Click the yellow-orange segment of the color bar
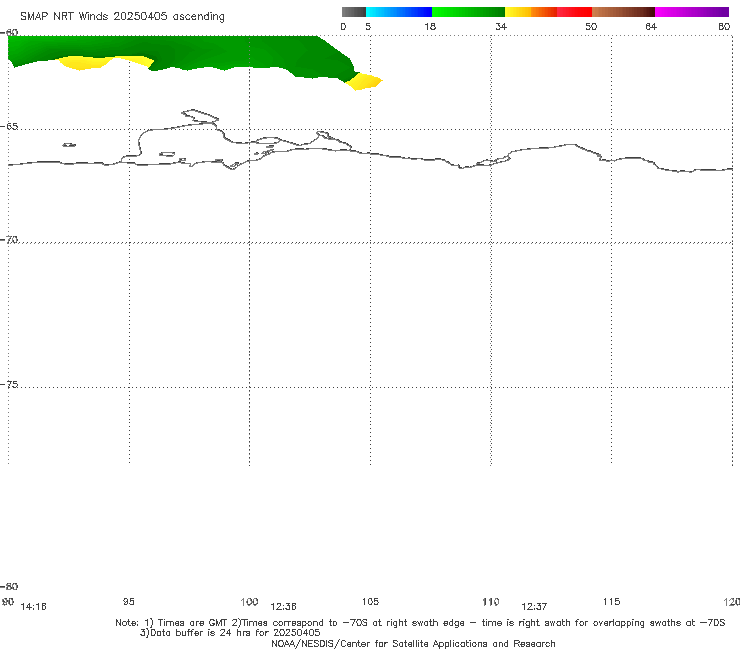This screenshot has width=740, height=650. [x=531, y=12]
